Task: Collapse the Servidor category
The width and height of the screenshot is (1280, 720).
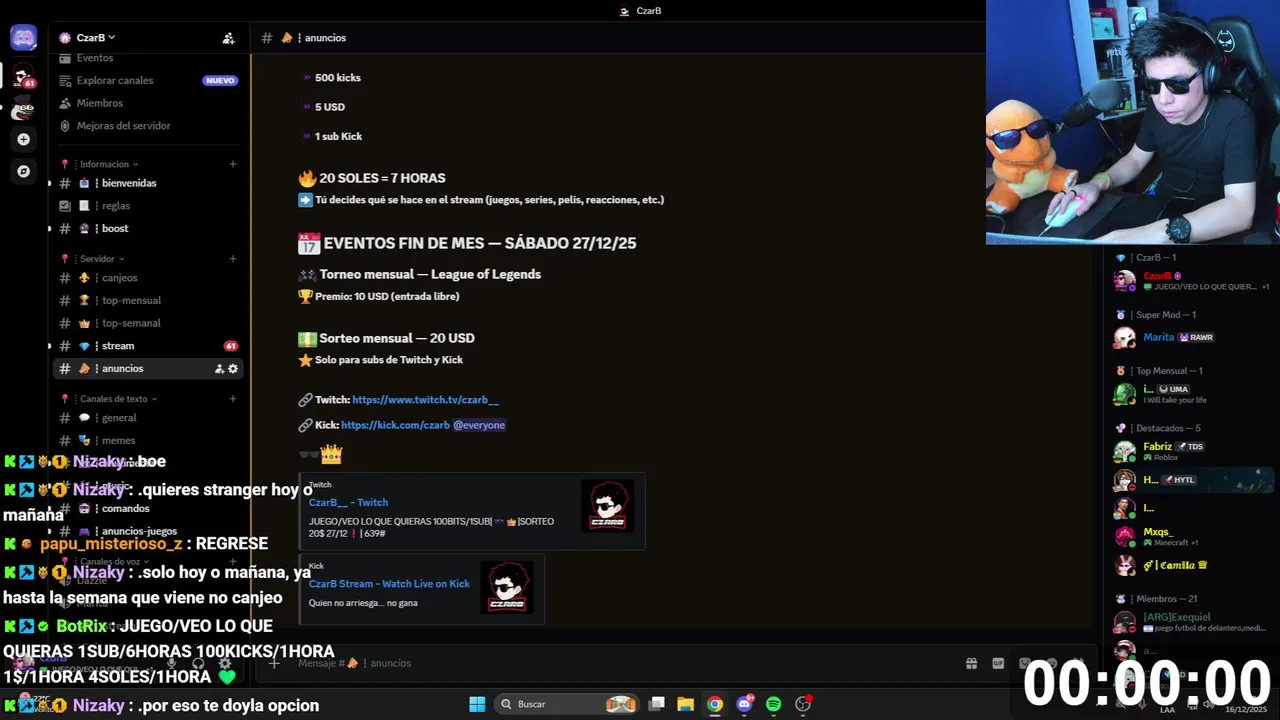Action: 102,259
